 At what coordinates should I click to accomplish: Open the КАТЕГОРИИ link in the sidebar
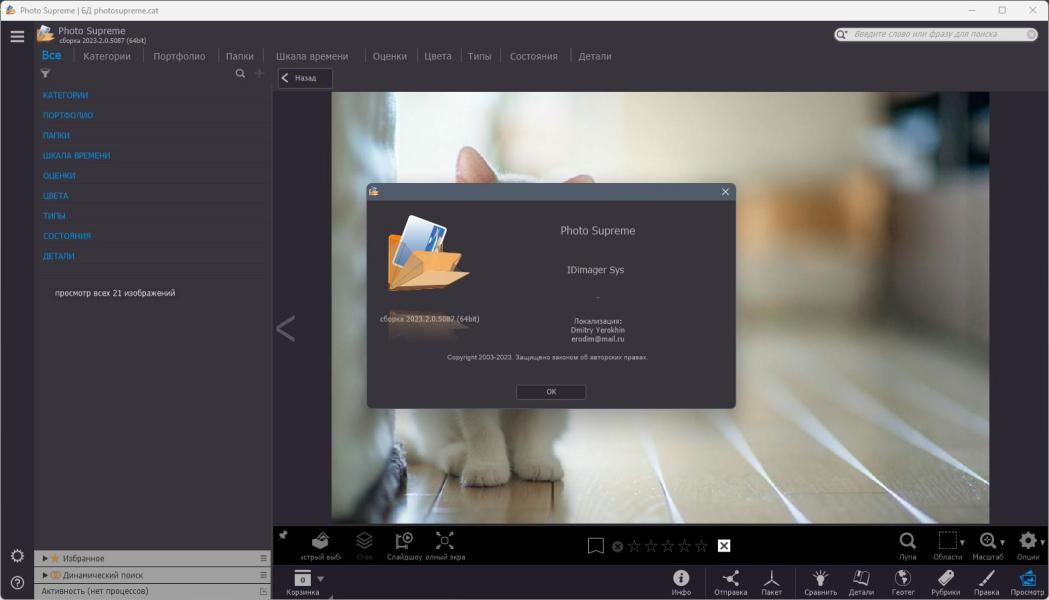point(66,95)
